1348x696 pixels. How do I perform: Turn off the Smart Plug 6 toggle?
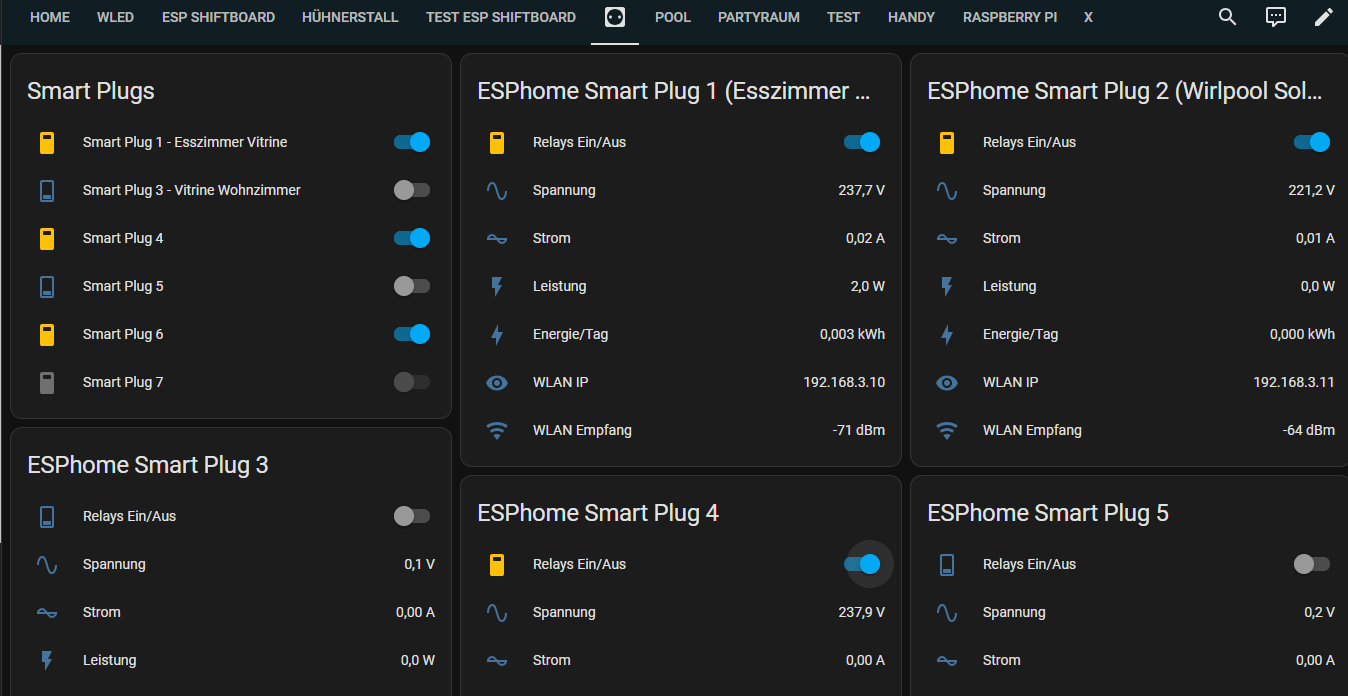[411, 334]
